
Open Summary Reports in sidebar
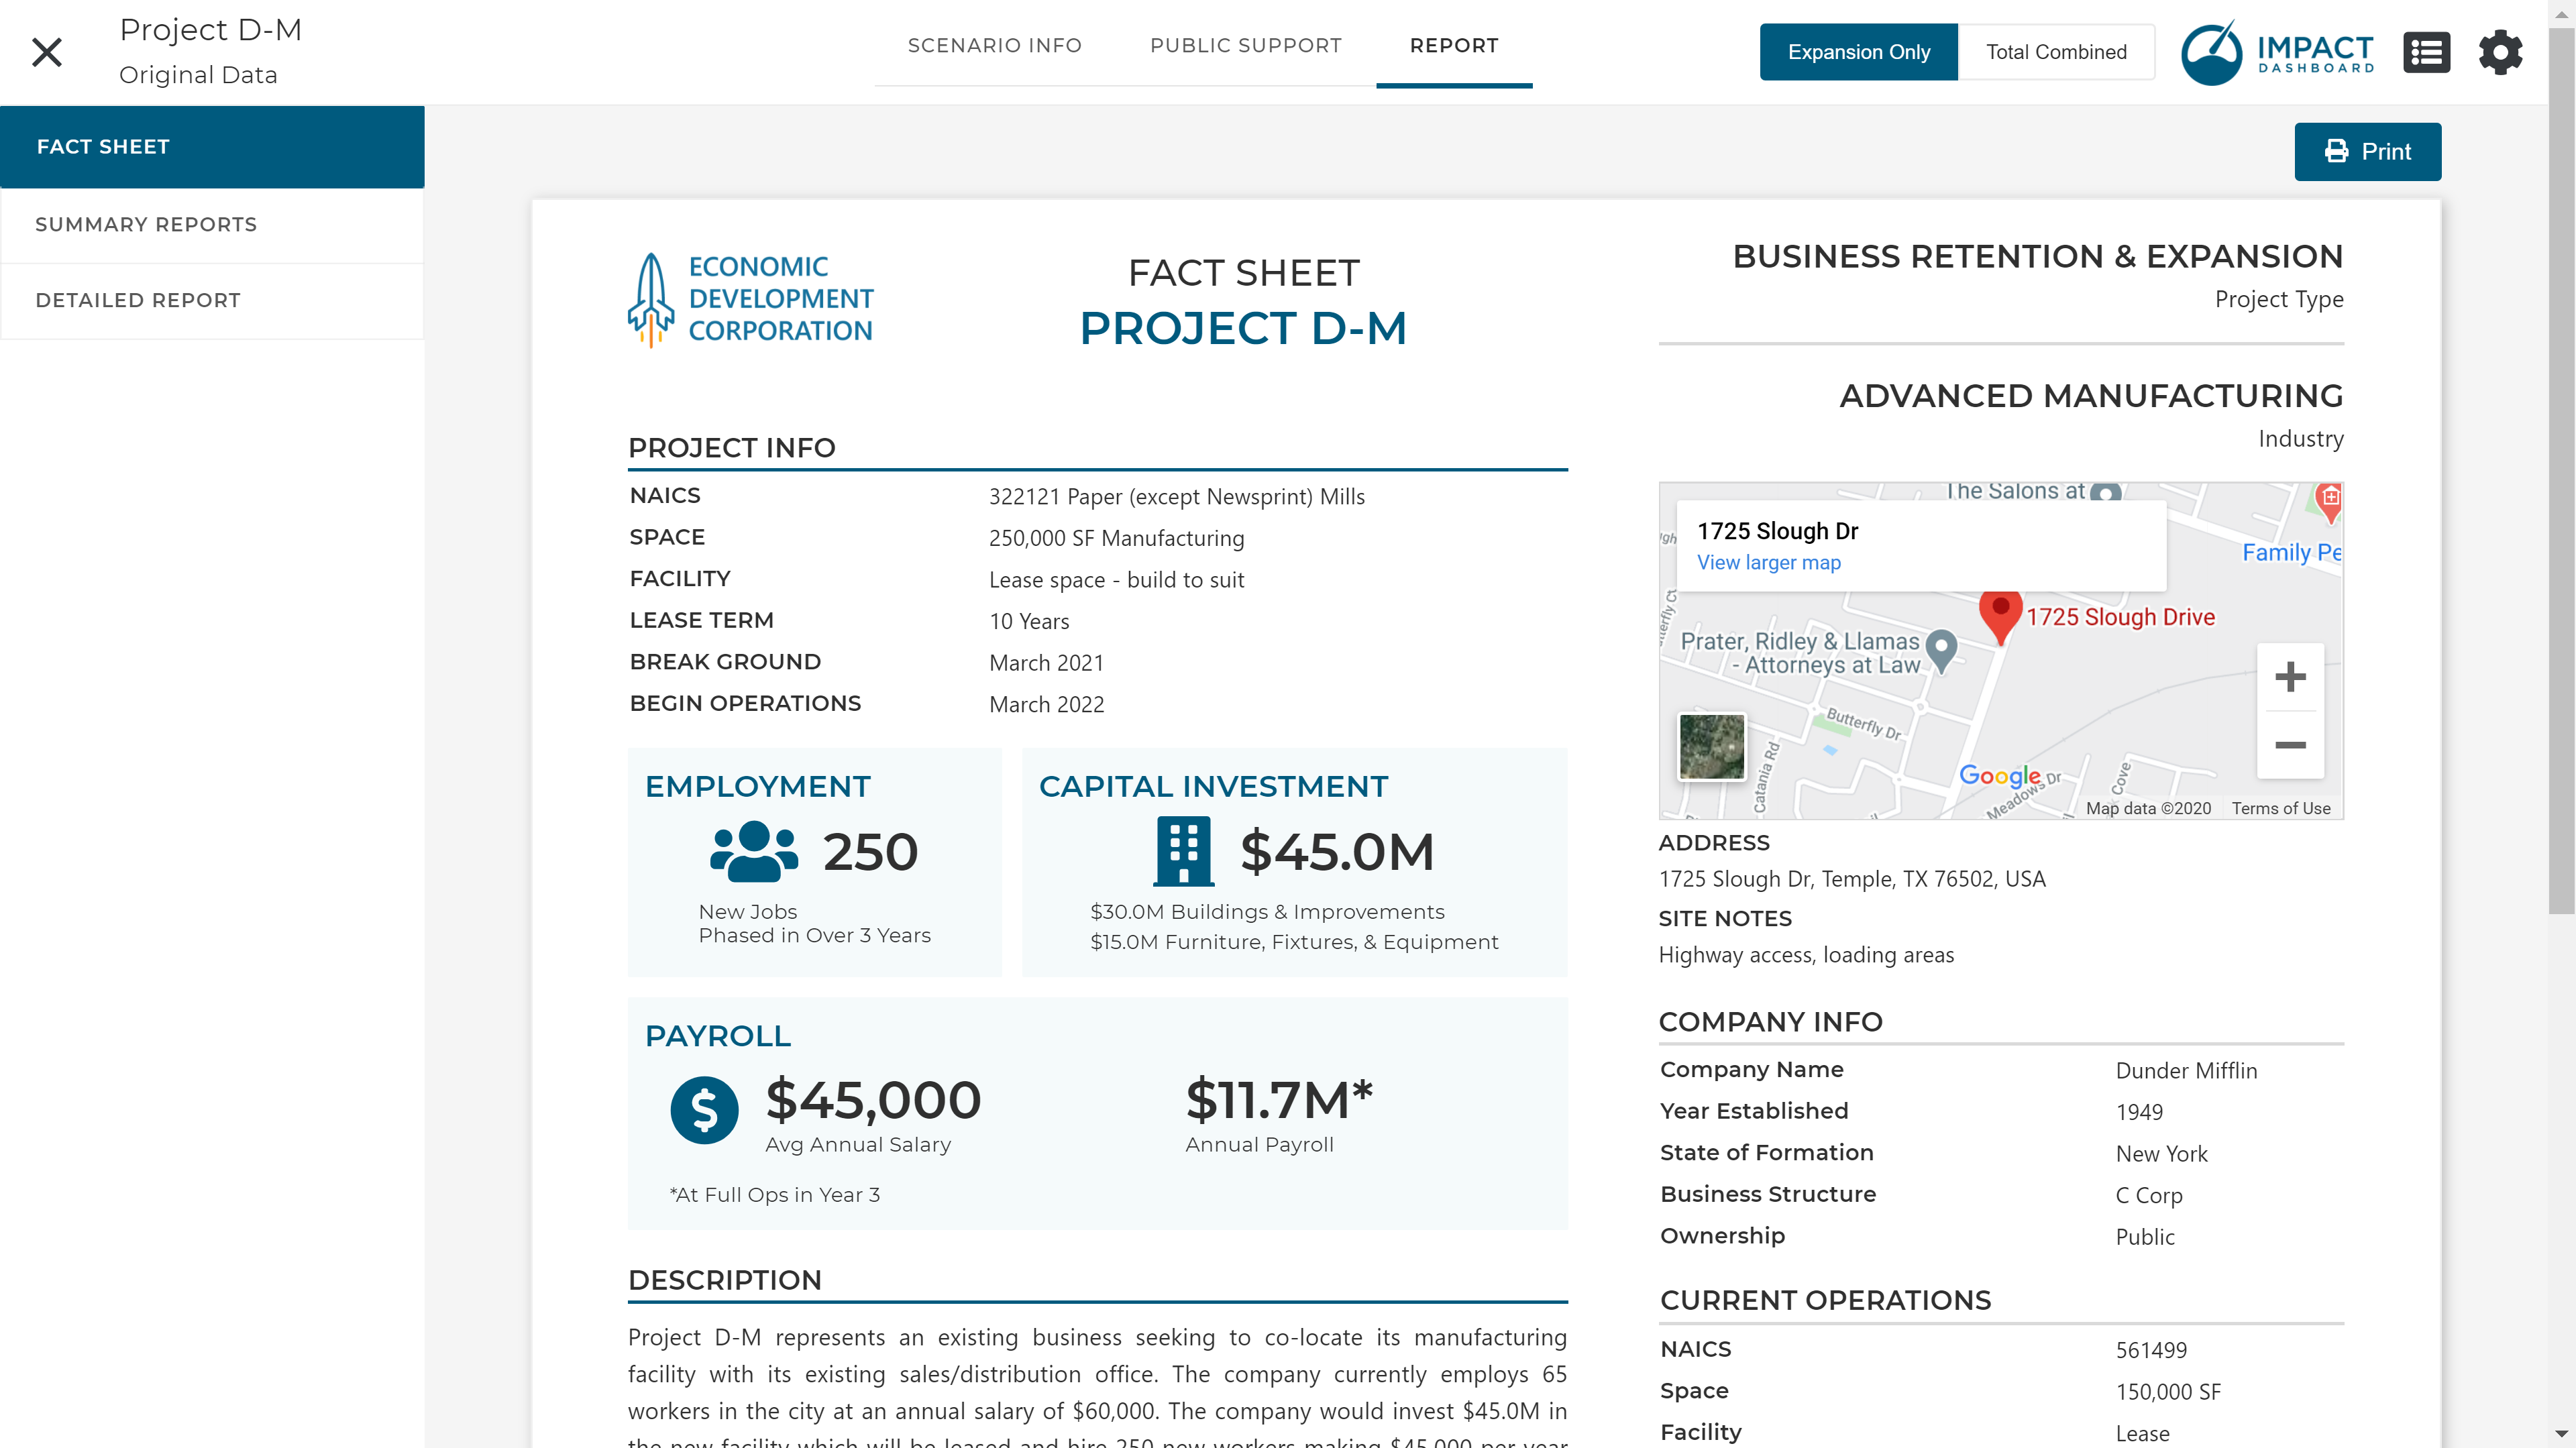click(x=146, y=224)
